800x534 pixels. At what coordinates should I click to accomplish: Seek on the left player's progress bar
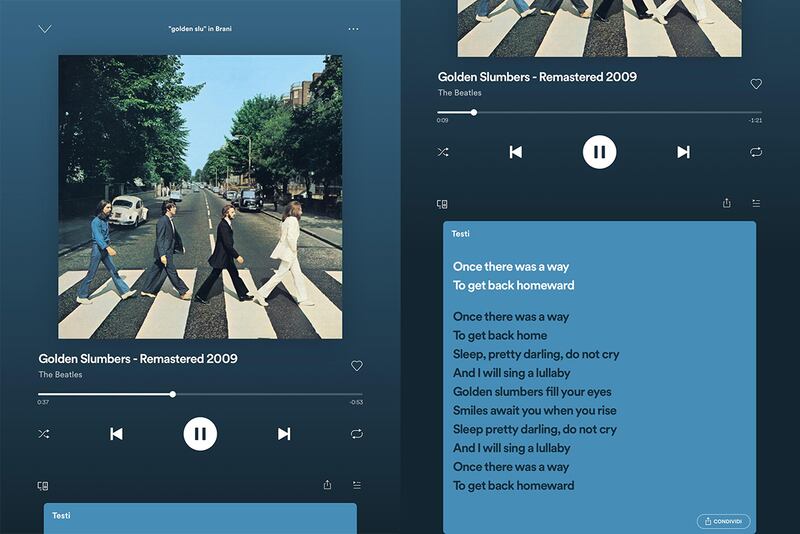point(201,394)
